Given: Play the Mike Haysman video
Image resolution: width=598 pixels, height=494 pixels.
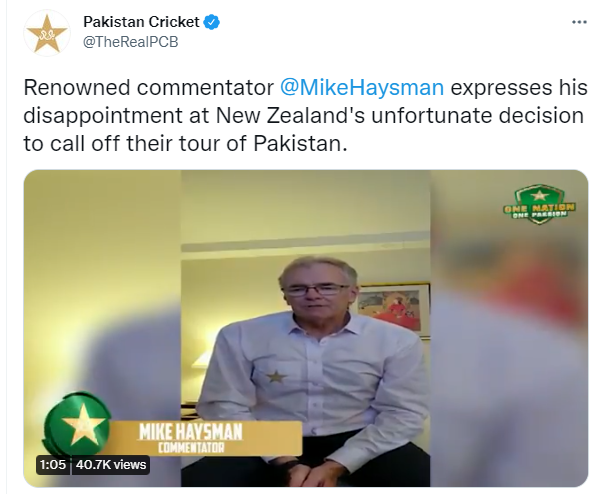Looking at the screenshot, I should 305,328.
